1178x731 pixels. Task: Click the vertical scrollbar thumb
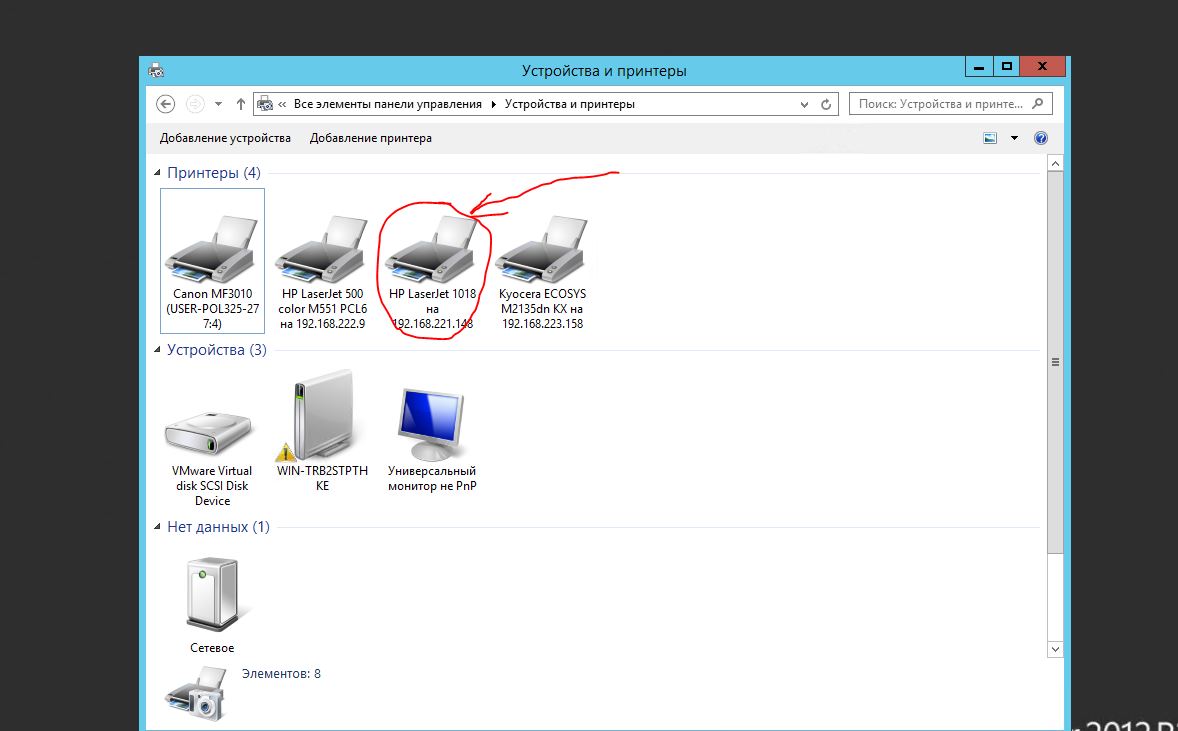(x=1055, y=363)
